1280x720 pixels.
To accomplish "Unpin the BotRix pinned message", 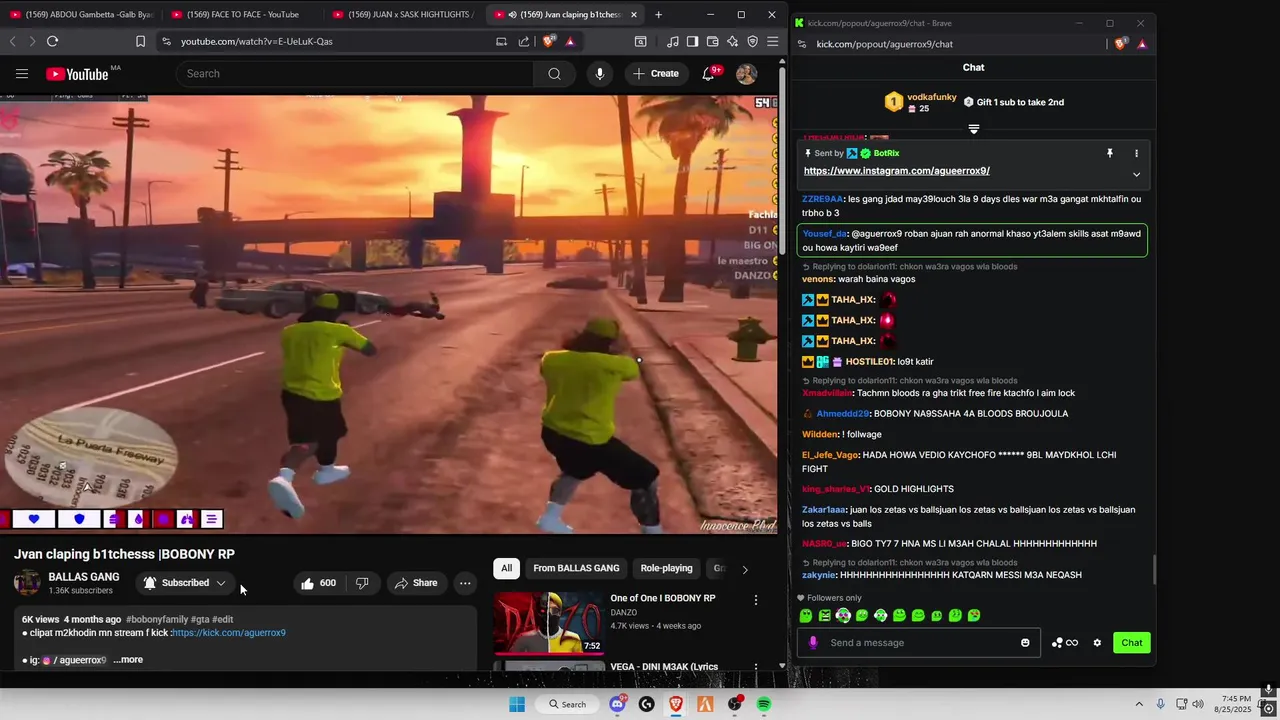I will (1109, 153).
